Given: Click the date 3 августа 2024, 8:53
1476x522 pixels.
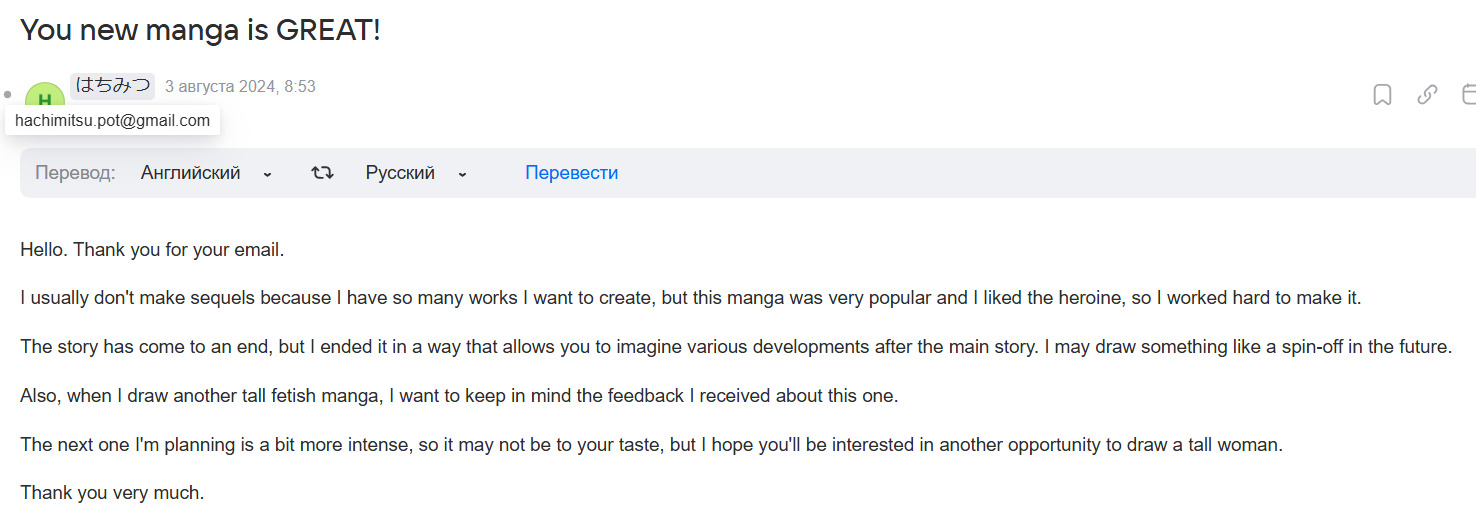Looking at the screenshot, I should point(240,87).
